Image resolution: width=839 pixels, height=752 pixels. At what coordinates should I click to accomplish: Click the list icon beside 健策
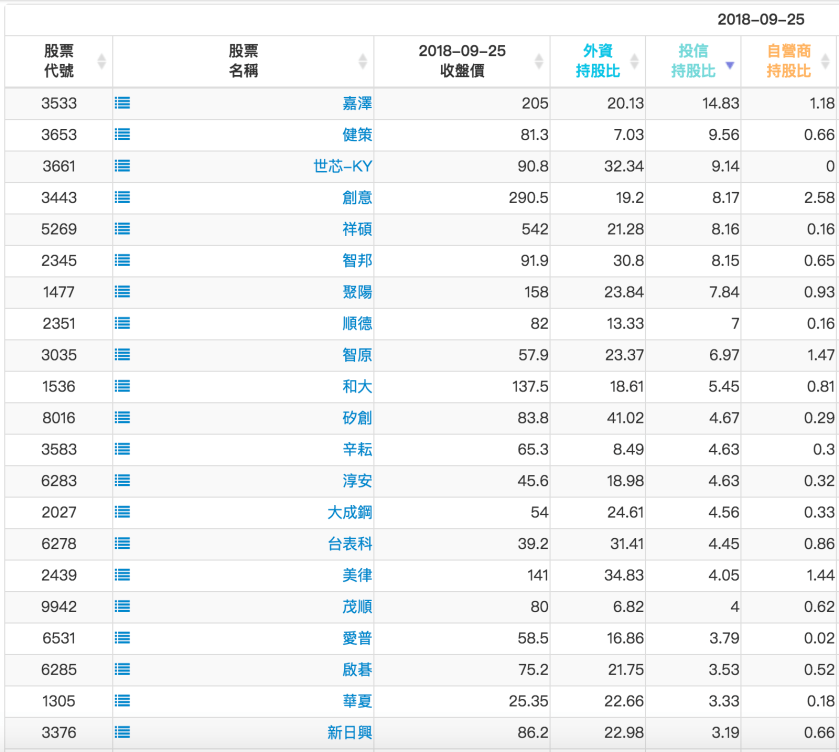click(x=122, y=134)
